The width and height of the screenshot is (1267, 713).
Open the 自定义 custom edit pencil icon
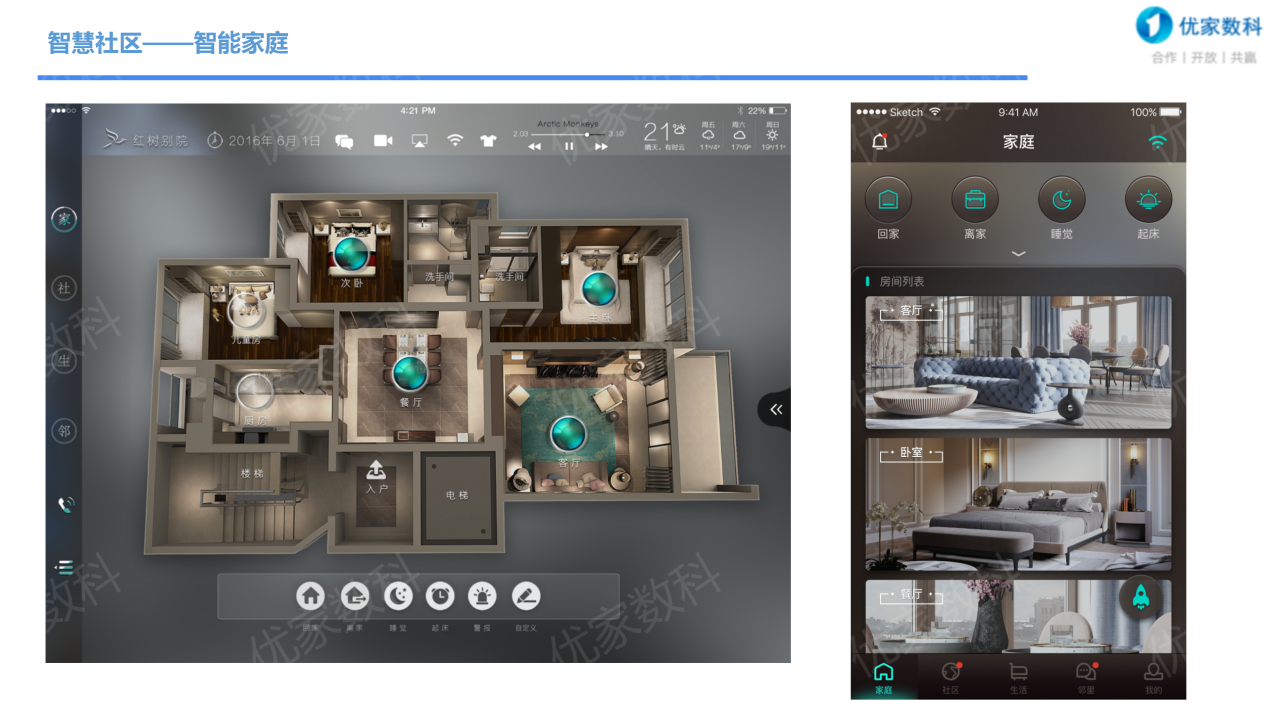click(526, 597)
